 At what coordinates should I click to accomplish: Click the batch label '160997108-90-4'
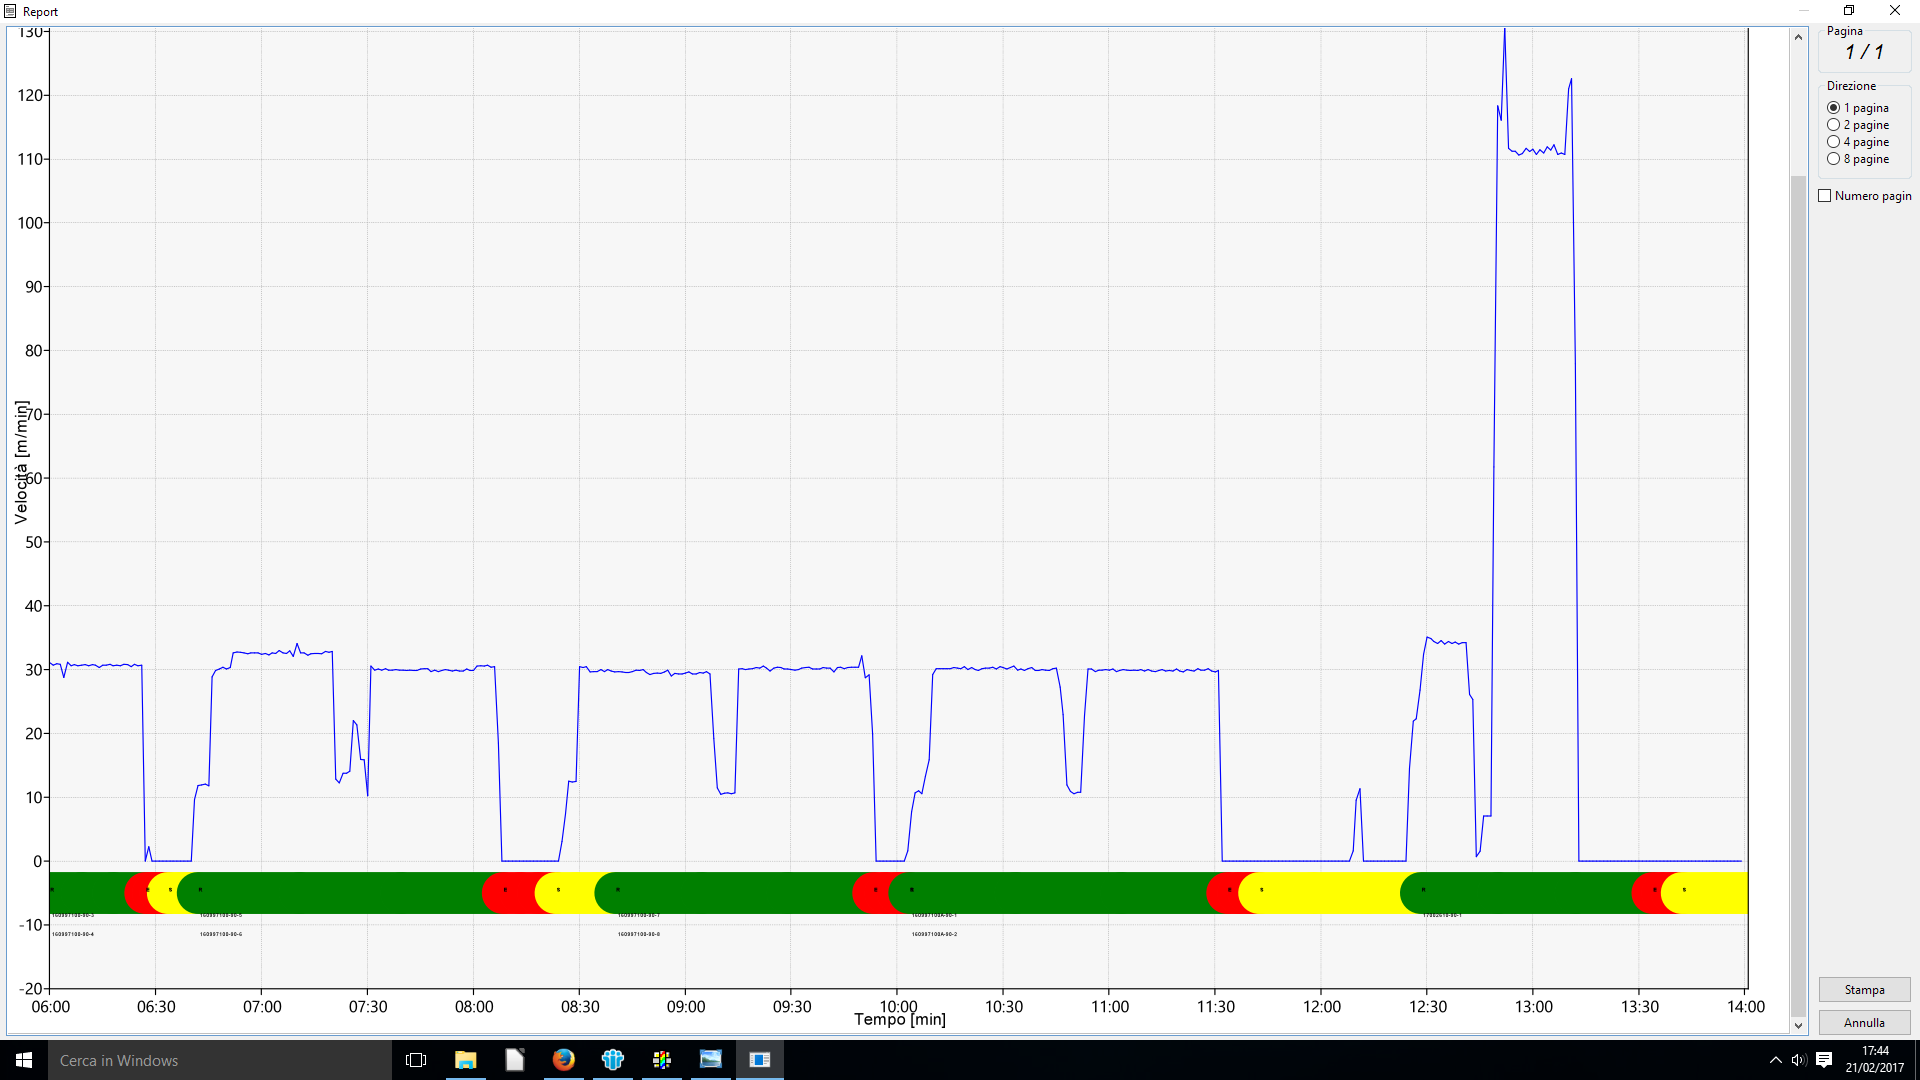[73, 934]
